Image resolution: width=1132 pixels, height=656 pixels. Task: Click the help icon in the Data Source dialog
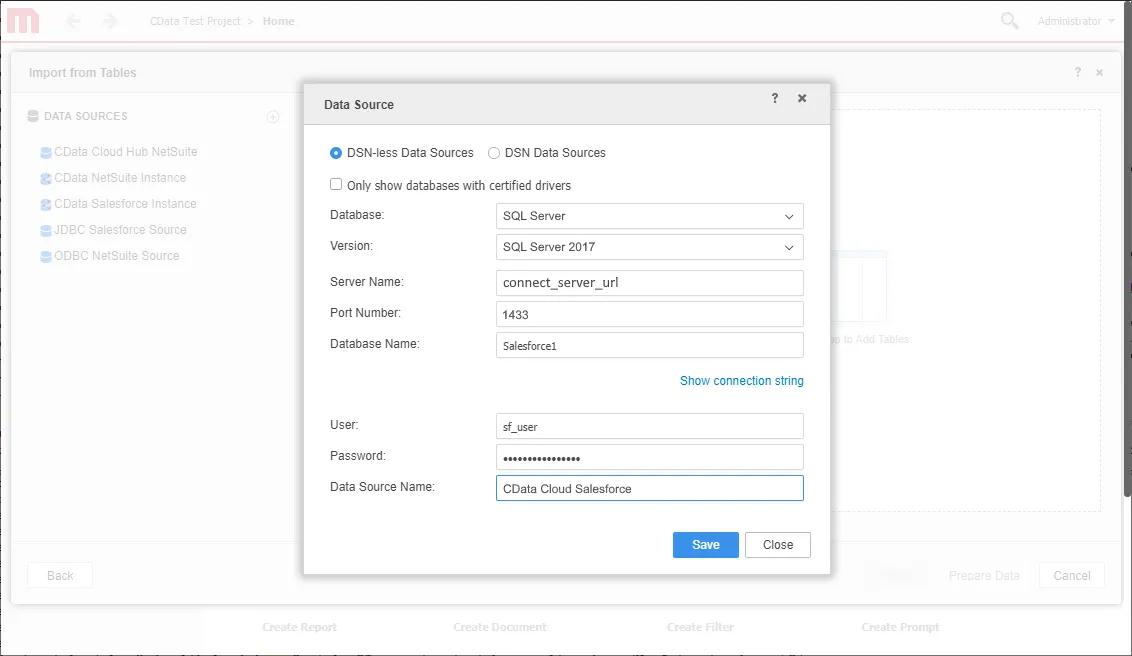click(774, 98)
